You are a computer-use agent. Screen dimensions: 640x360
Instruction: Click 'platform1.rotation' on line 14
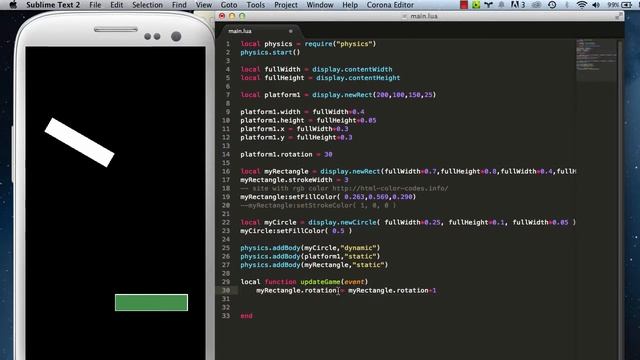coord(276,154)
